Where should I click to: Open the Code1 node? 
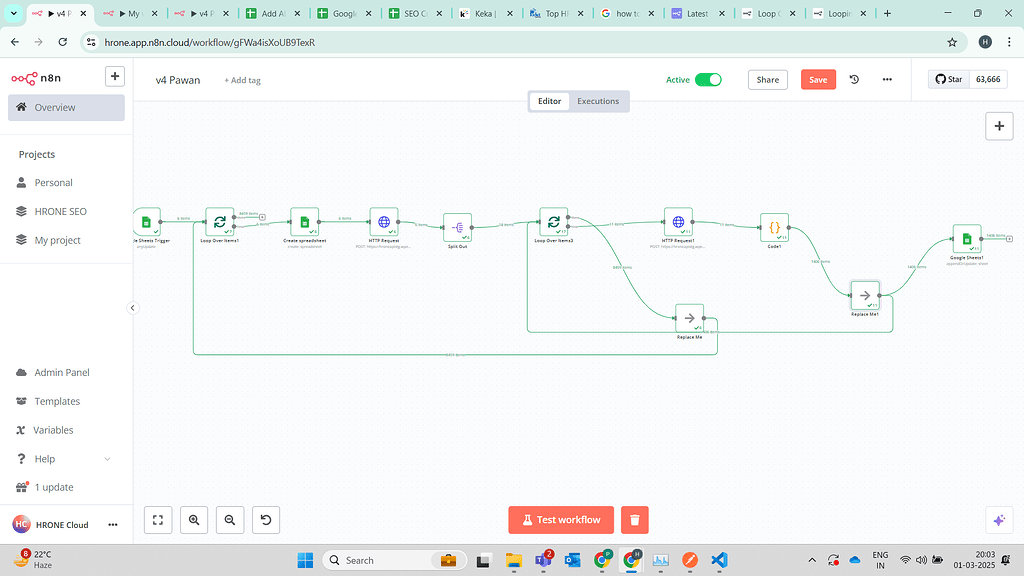pos(775,227)
